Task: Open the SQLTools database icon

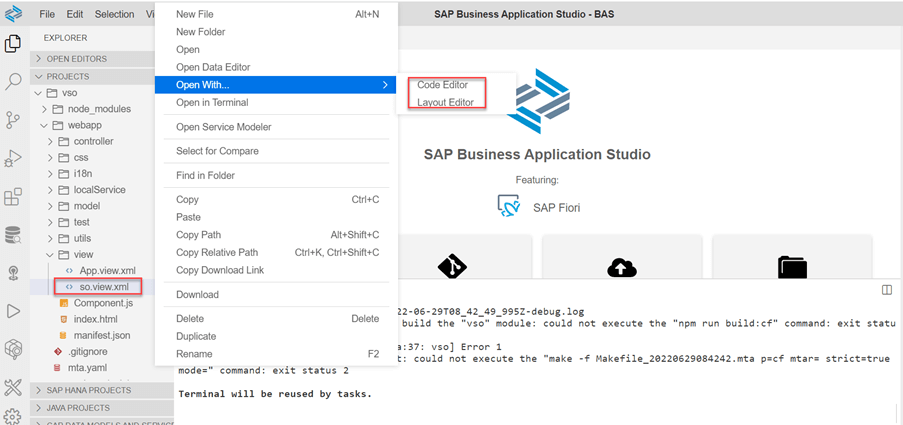Action: click(x=13, y=234)
